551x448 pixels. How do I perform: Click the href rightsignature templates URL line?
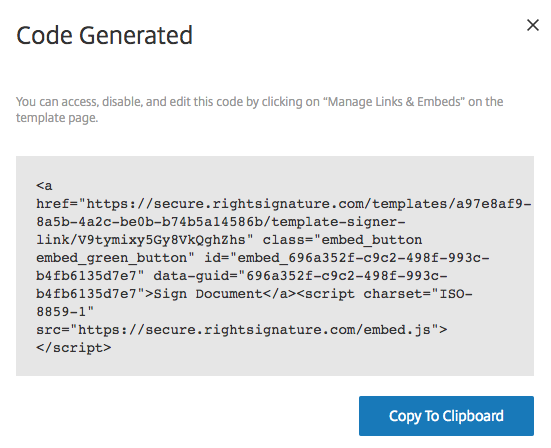tap(284, 204)
